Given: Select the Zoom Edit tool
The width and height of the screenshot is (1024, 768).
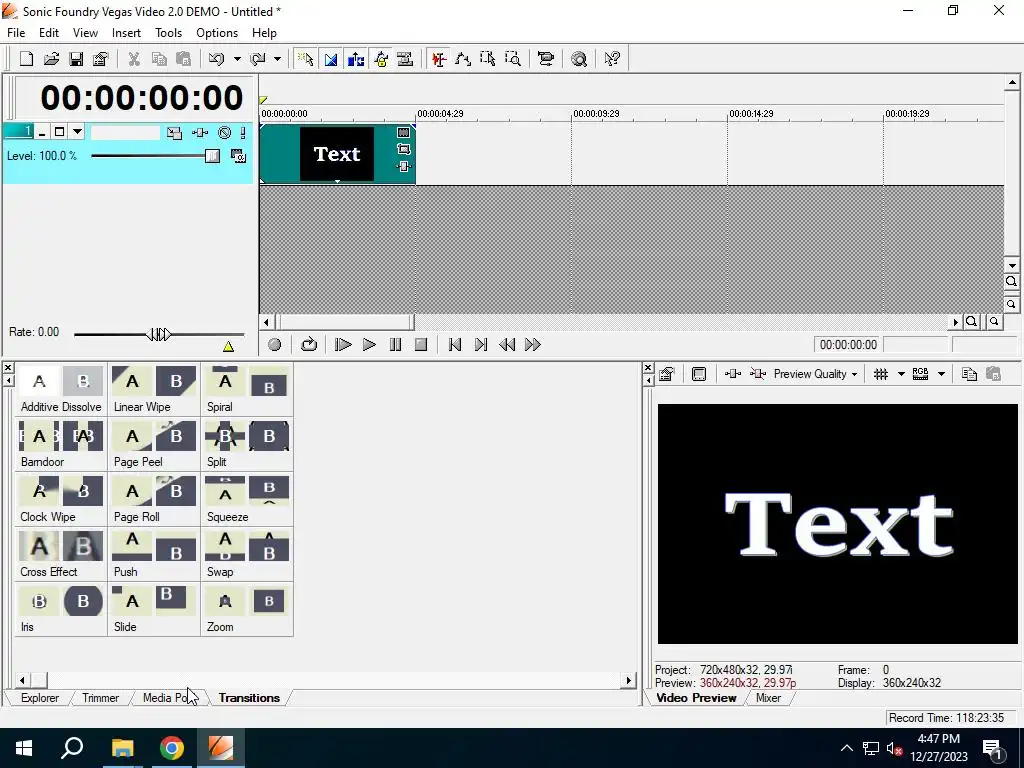Looking at the screenshot, I should tap(513, 59).
